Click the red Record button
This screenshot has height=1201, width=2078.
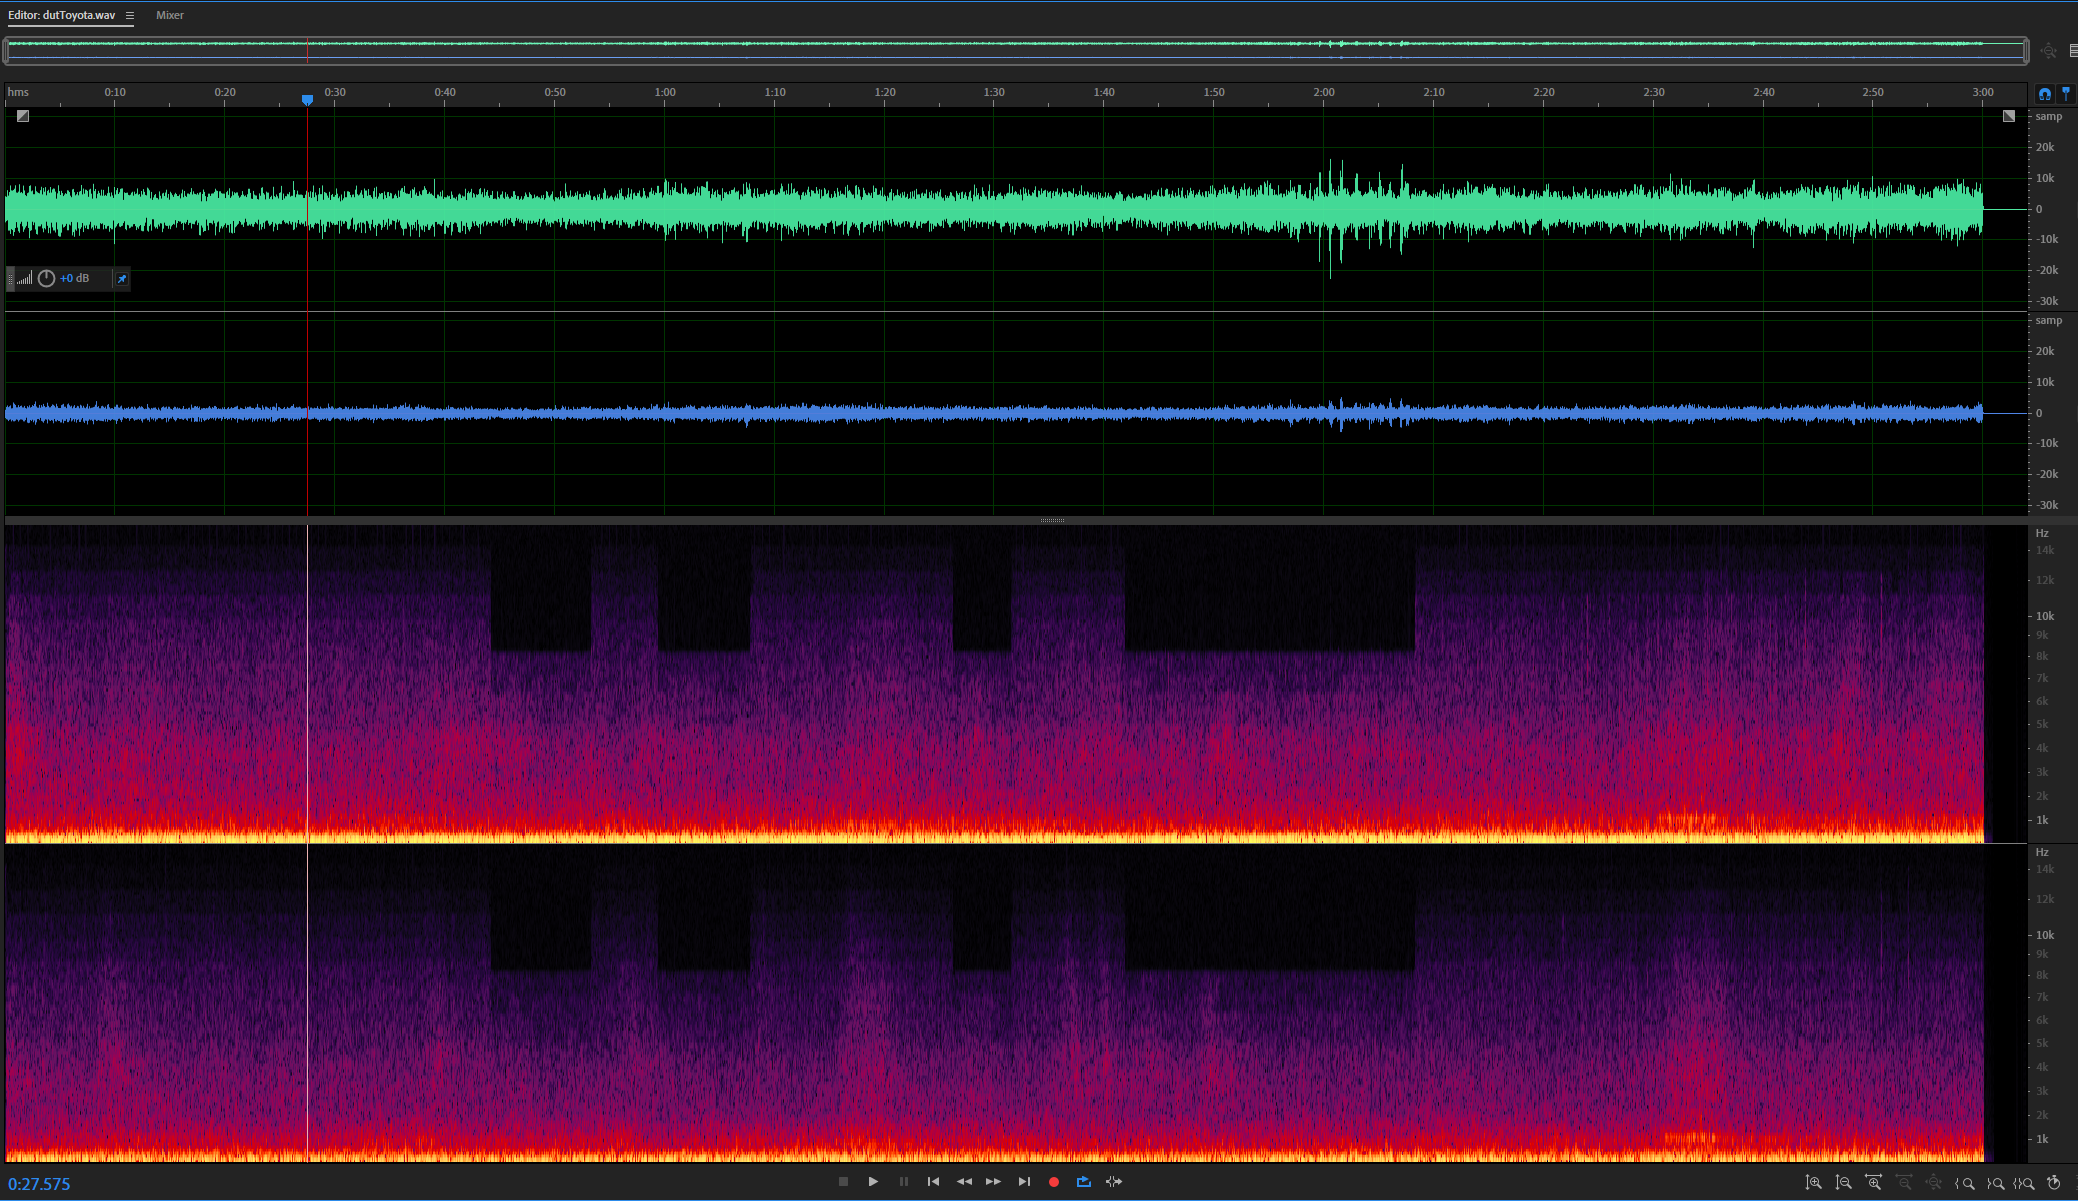pyautogui.click(x=1053, y=1182)
